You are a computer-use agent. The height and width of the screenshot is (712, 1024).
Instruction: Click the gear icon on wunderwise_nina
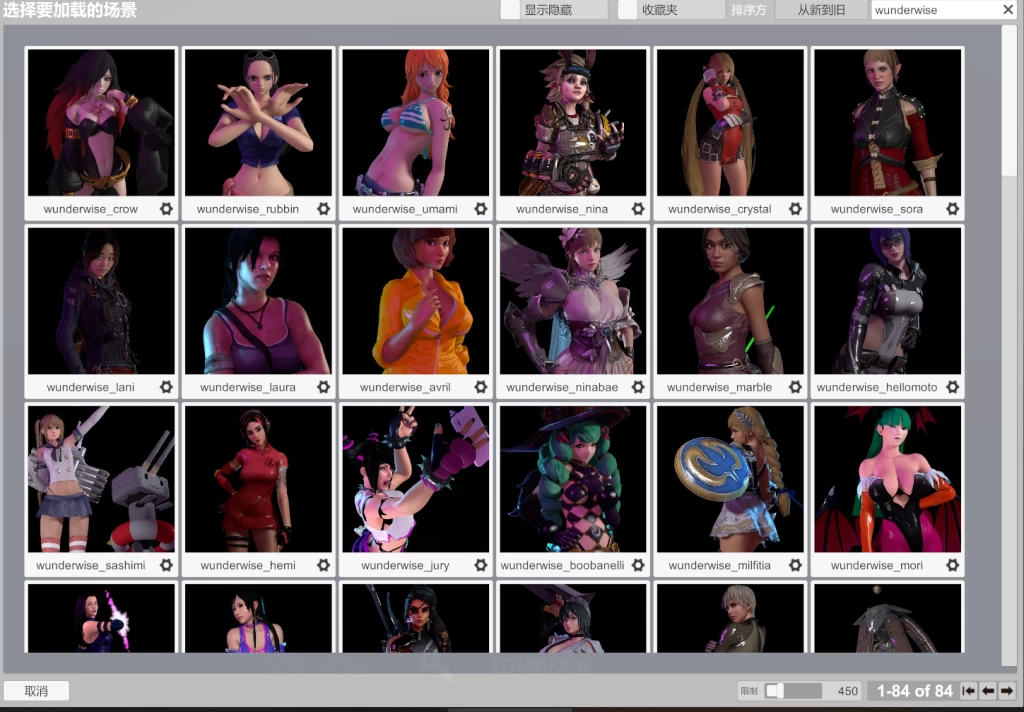pos(638,209)
